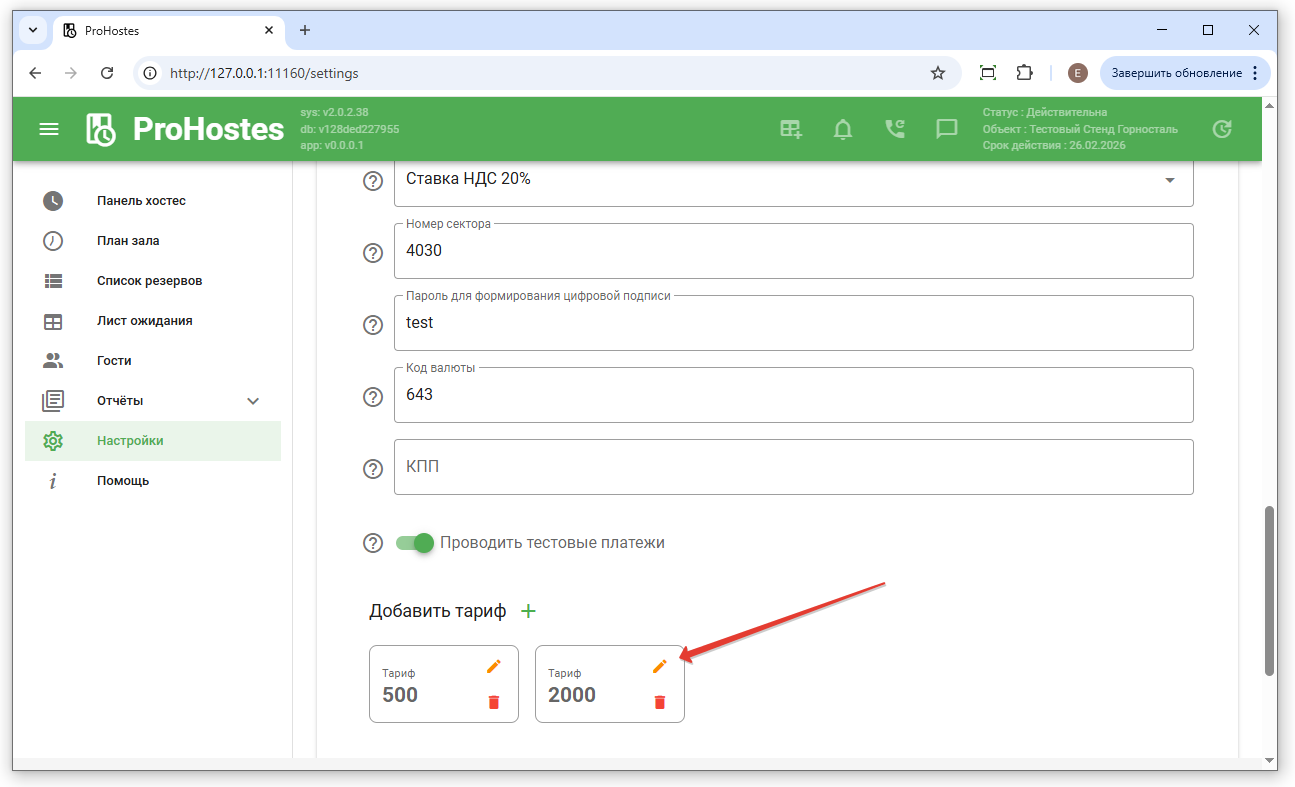Go to the Reservations list menu item

pyautogui.click(x=149, y=281)
